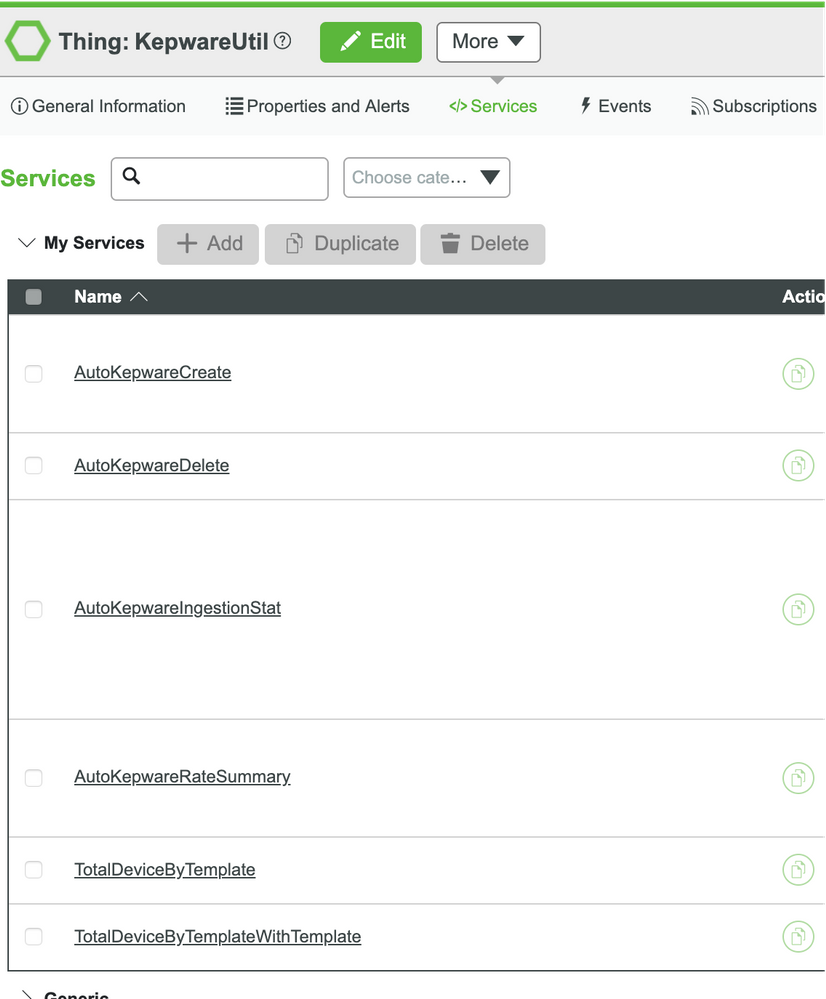Toggle the select-all checkbox in header
The width and height of the screenshot is (826, 999).
(x=34, y=297)
